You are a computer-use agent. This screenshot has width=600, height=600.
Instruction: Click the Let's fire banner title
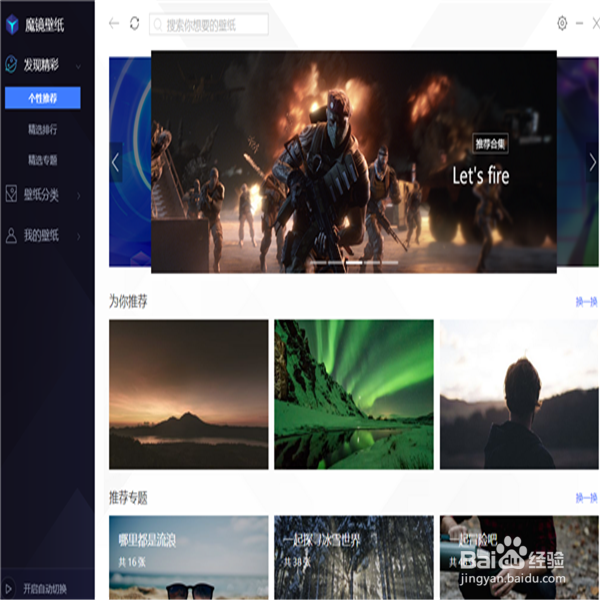pos(481,176)
